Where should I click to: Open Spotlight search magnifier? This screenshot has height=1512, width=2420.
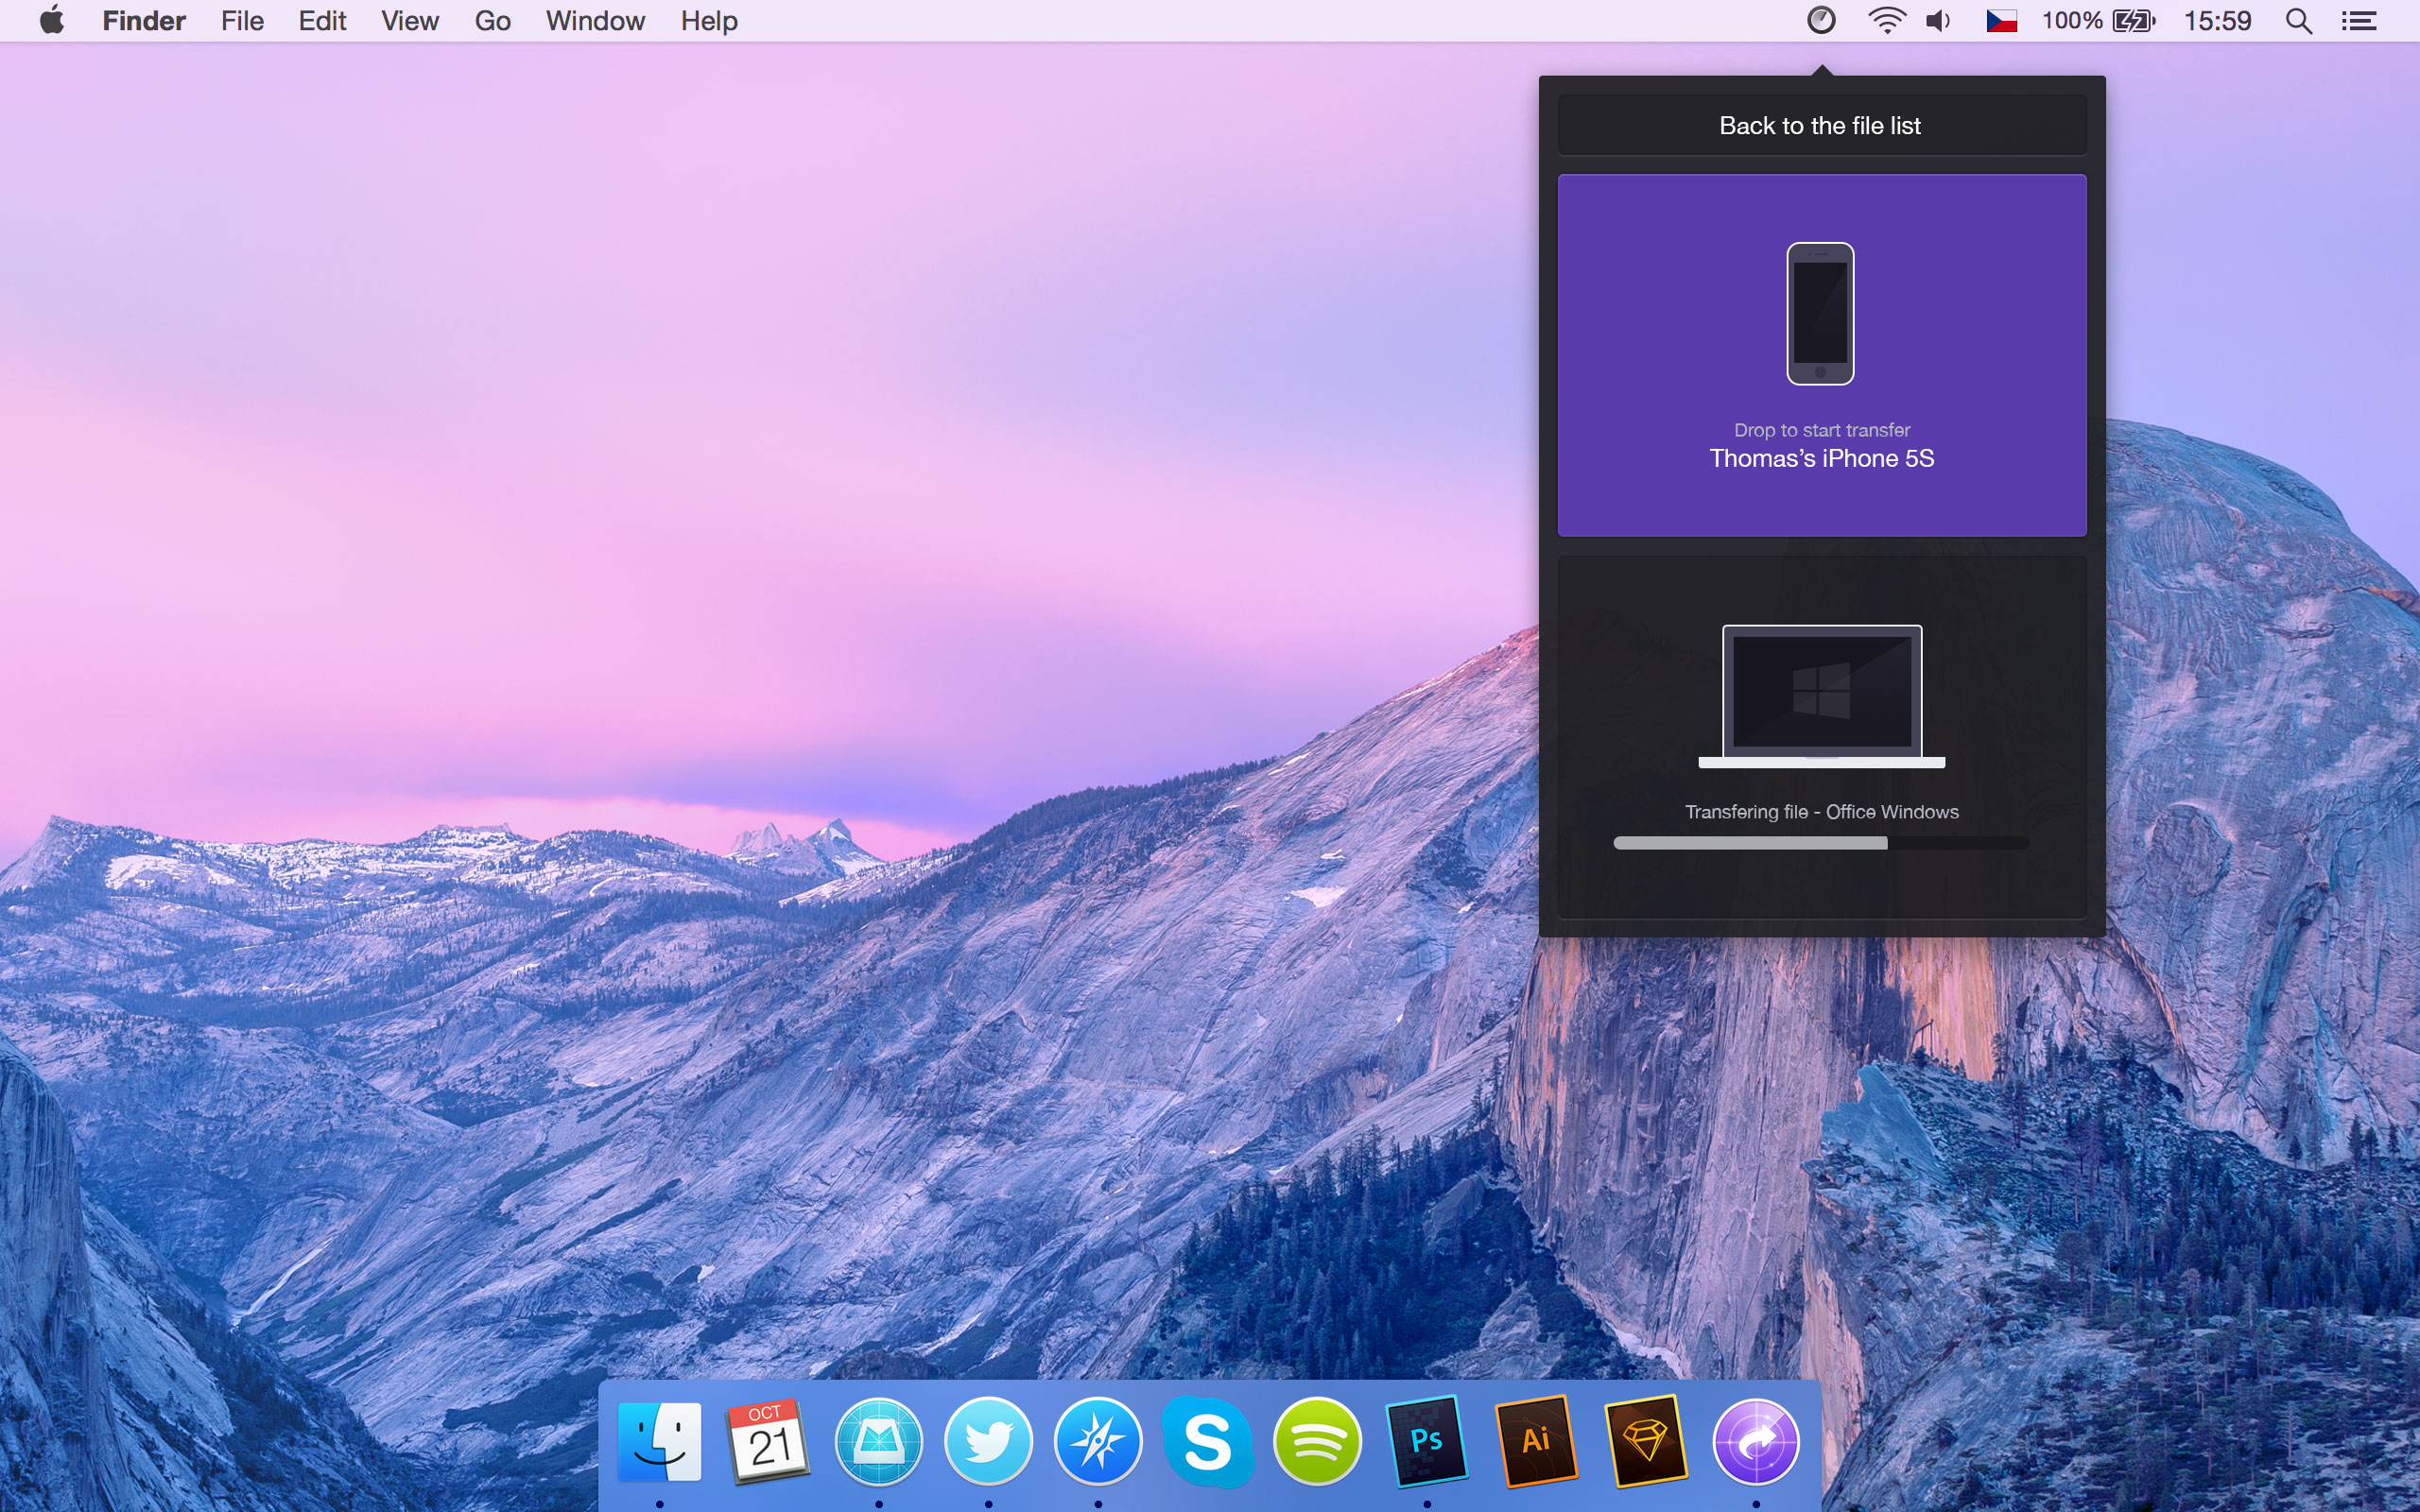[2299, 21]
